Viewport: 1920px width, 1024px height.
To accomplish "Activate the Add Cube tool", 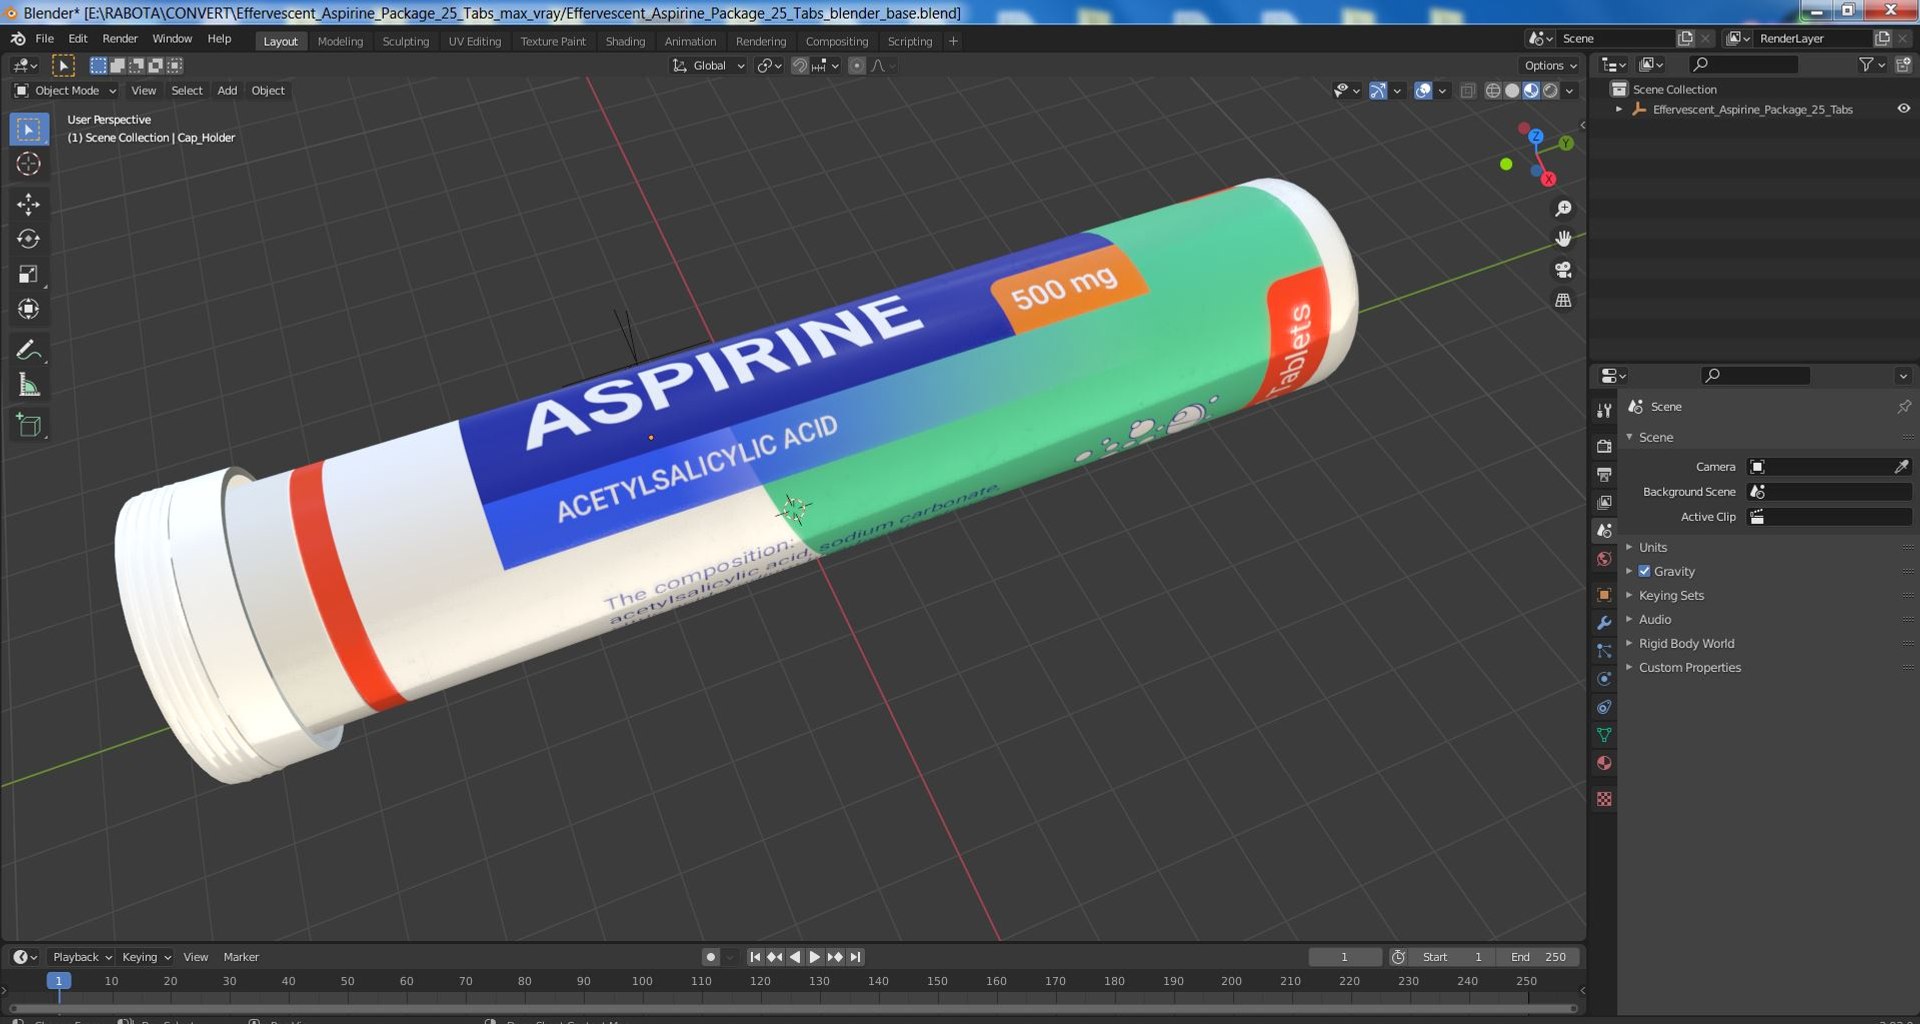I will [28, 425].
